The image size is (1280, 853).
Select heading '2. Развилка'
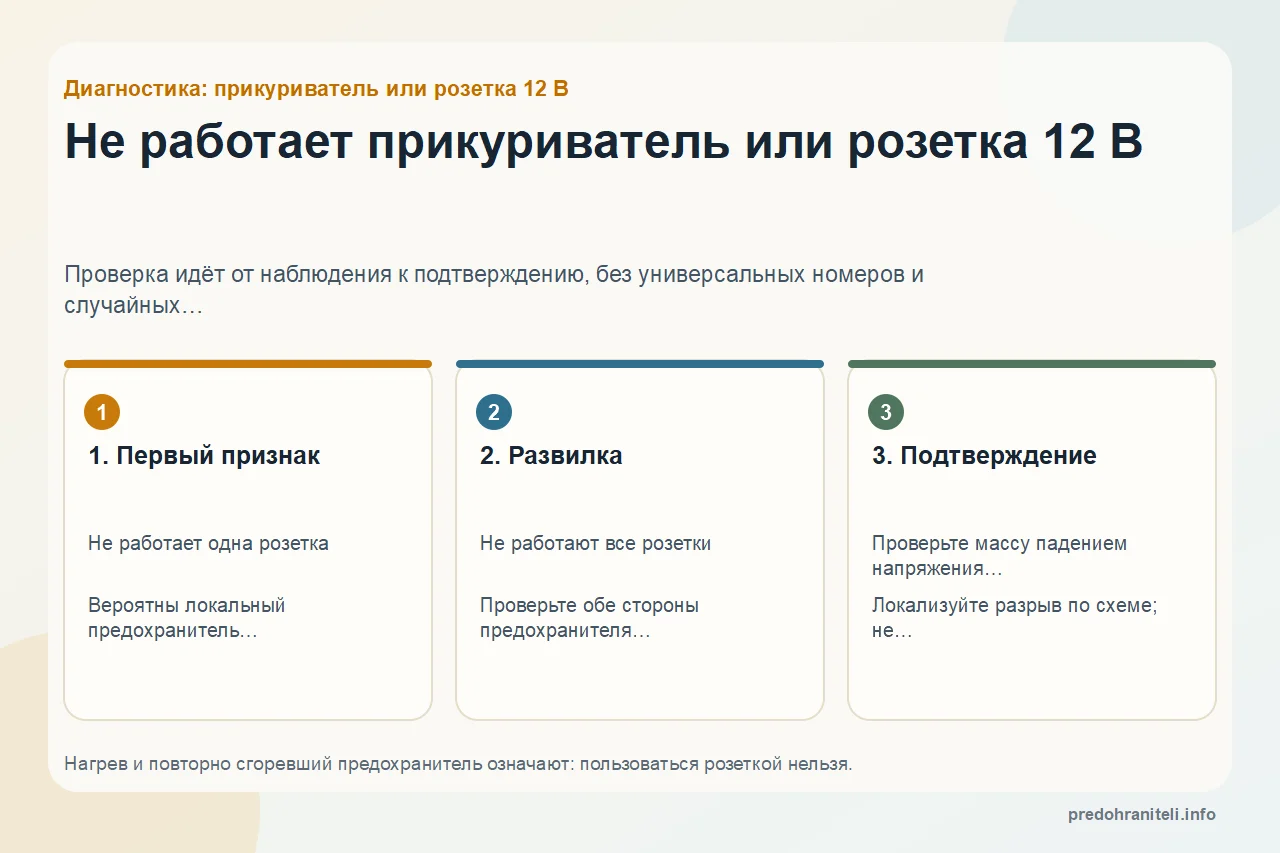point(551,456)
